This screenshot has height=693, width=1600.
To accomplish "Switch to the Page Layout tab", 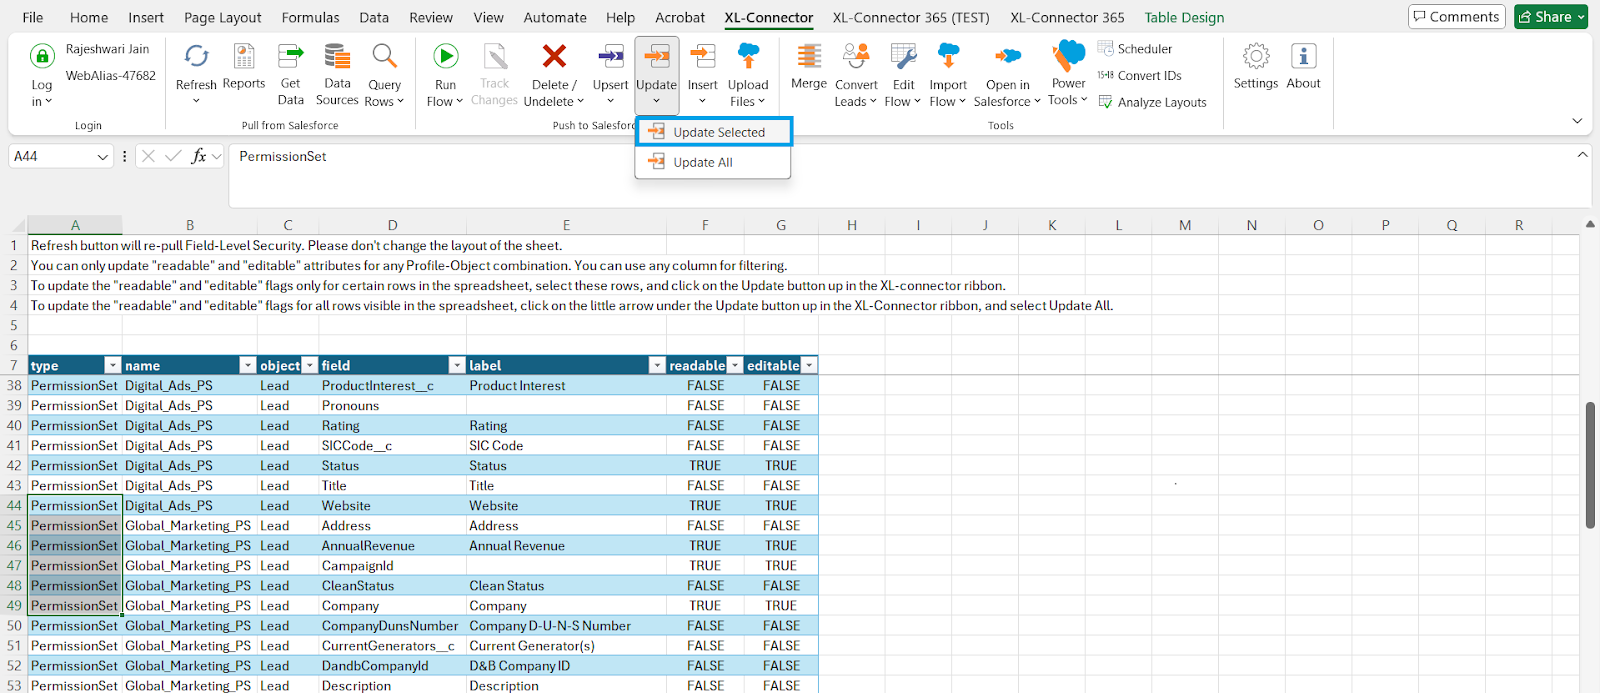I will 223,17.
